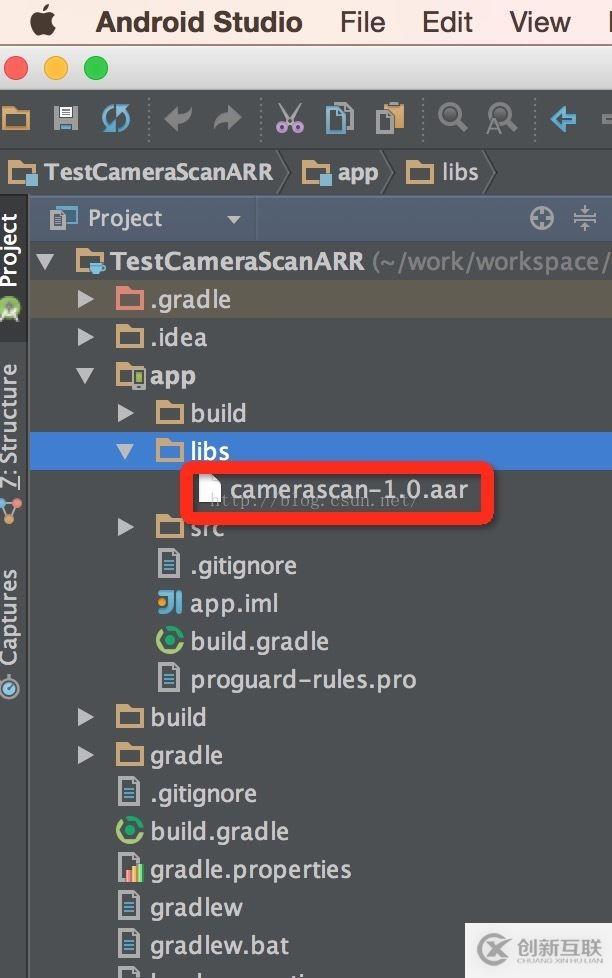The image size is (612, 978).
Task: Click the Copy icon
Action: pos(340,118)
